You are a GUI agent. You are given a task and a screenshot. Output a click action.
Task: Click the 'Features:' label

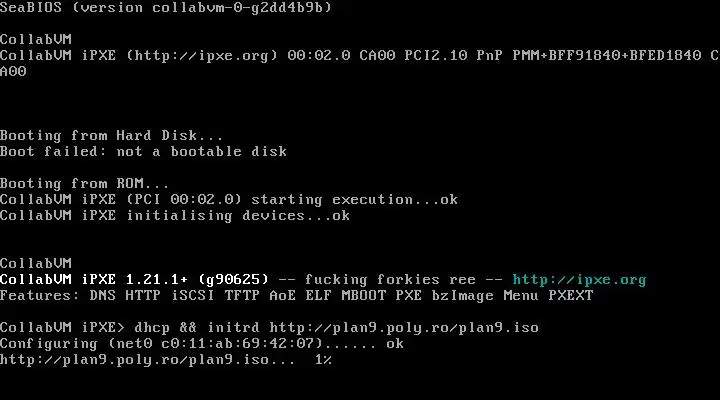39,295
